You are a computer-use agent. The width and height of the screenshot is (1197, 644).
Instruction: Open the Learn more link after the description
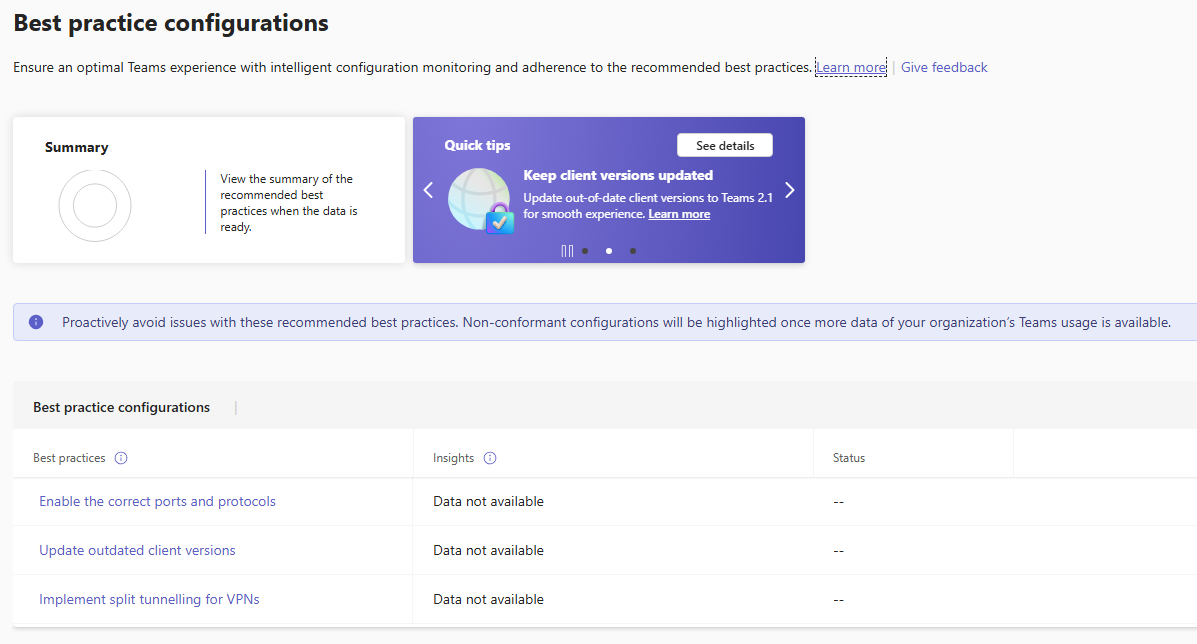pyautogui.click(x=850, y=67)
